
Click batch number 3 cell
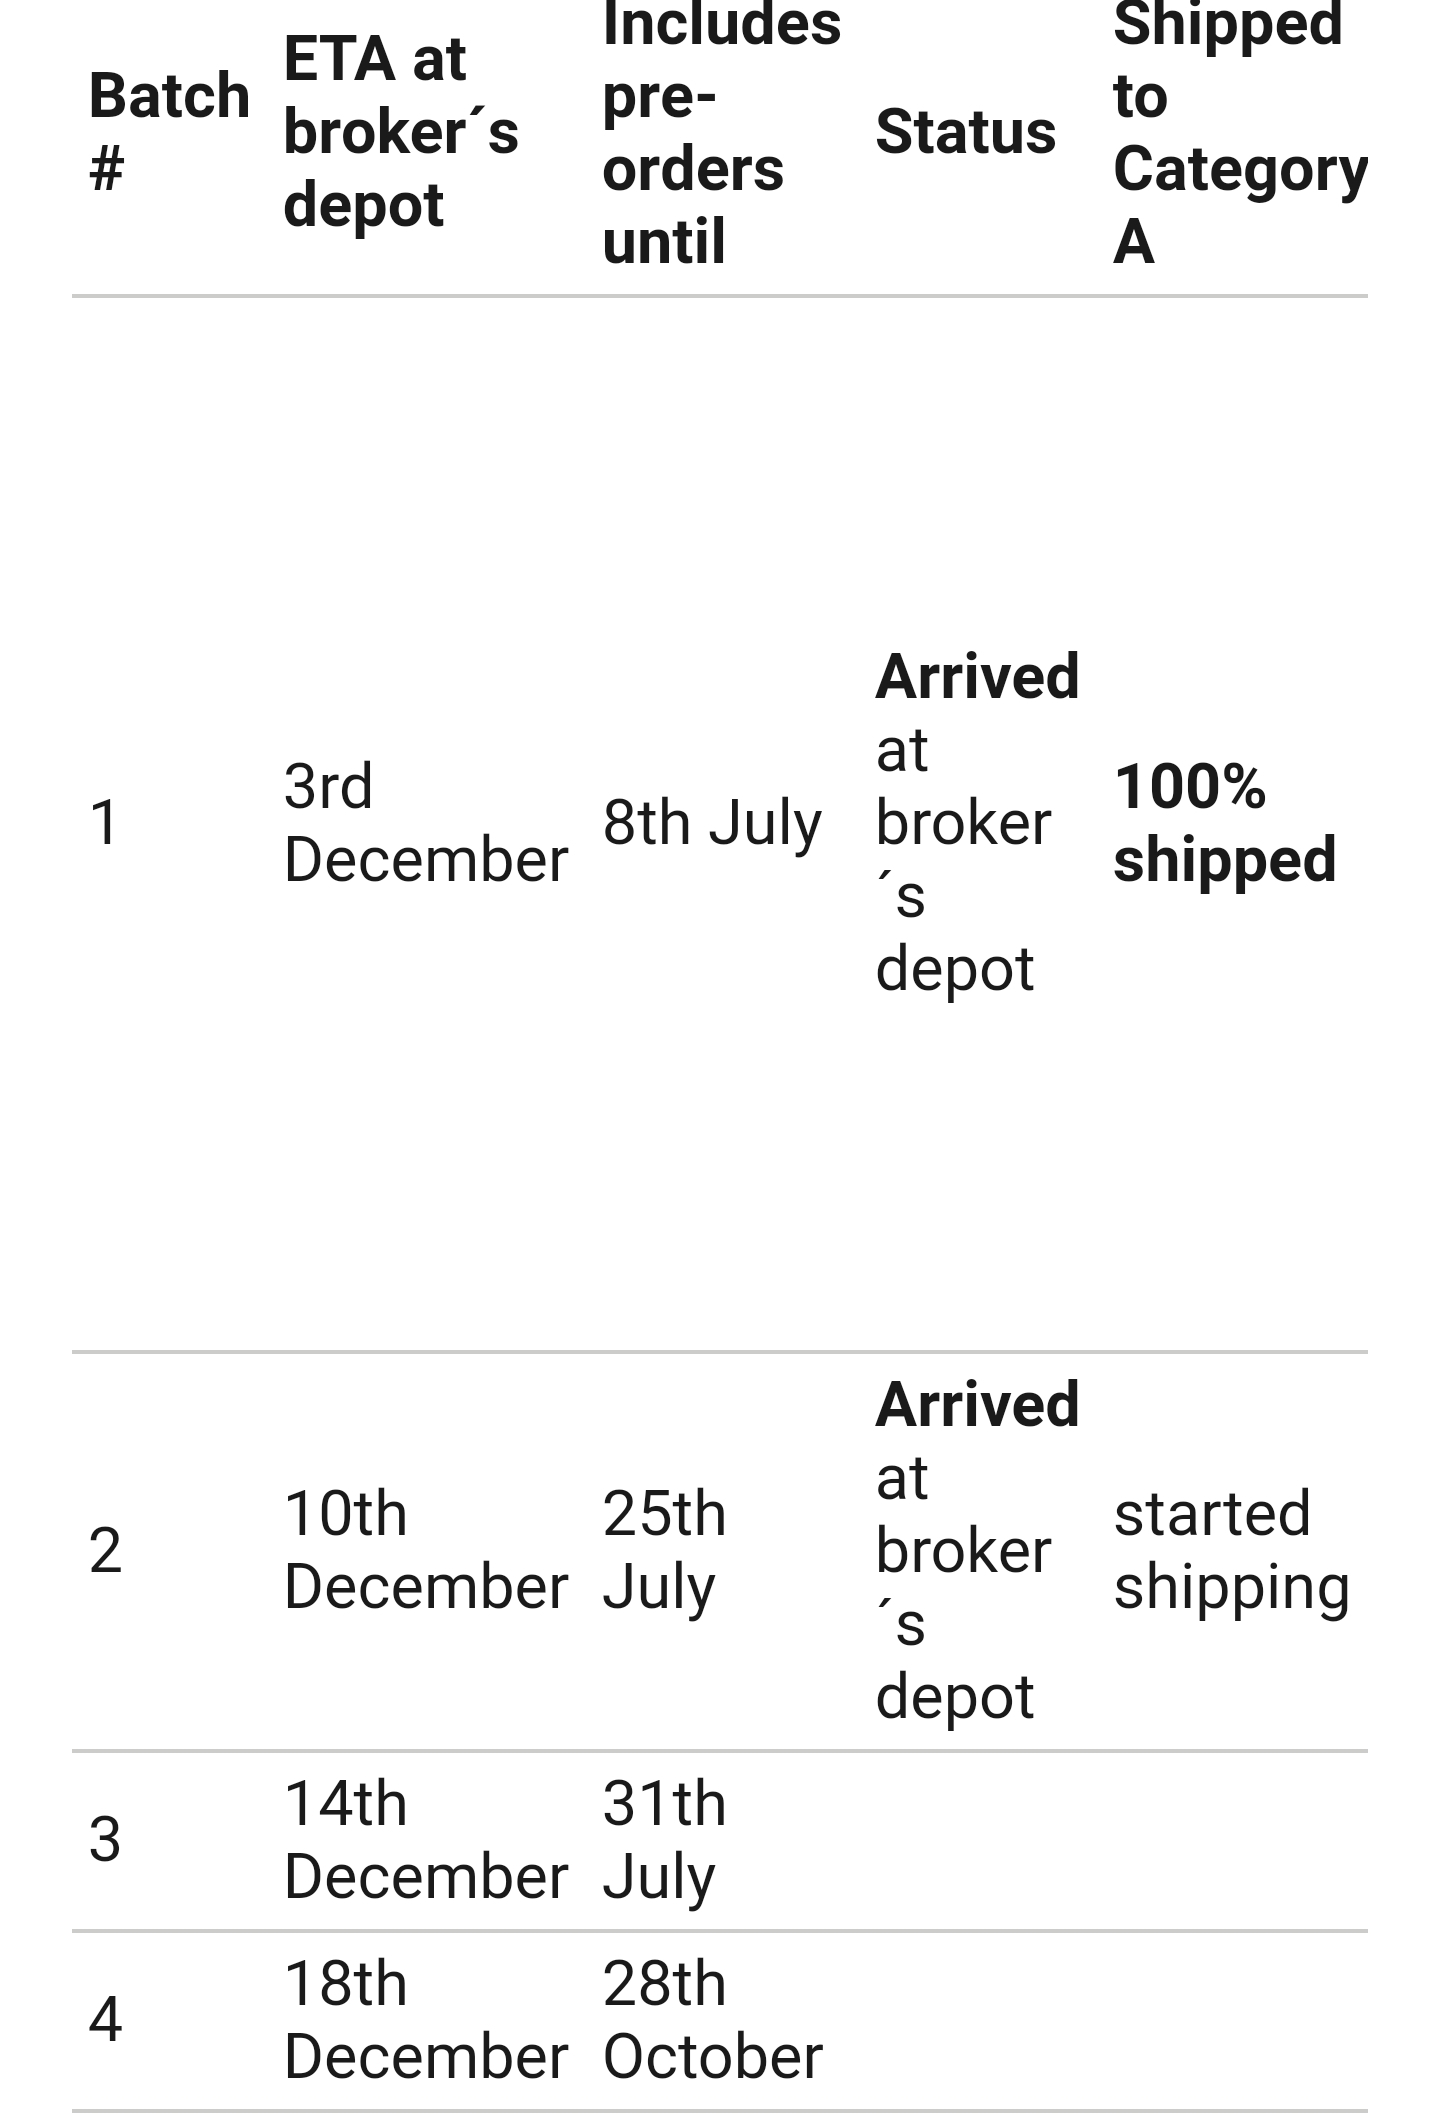[105, 1840]
